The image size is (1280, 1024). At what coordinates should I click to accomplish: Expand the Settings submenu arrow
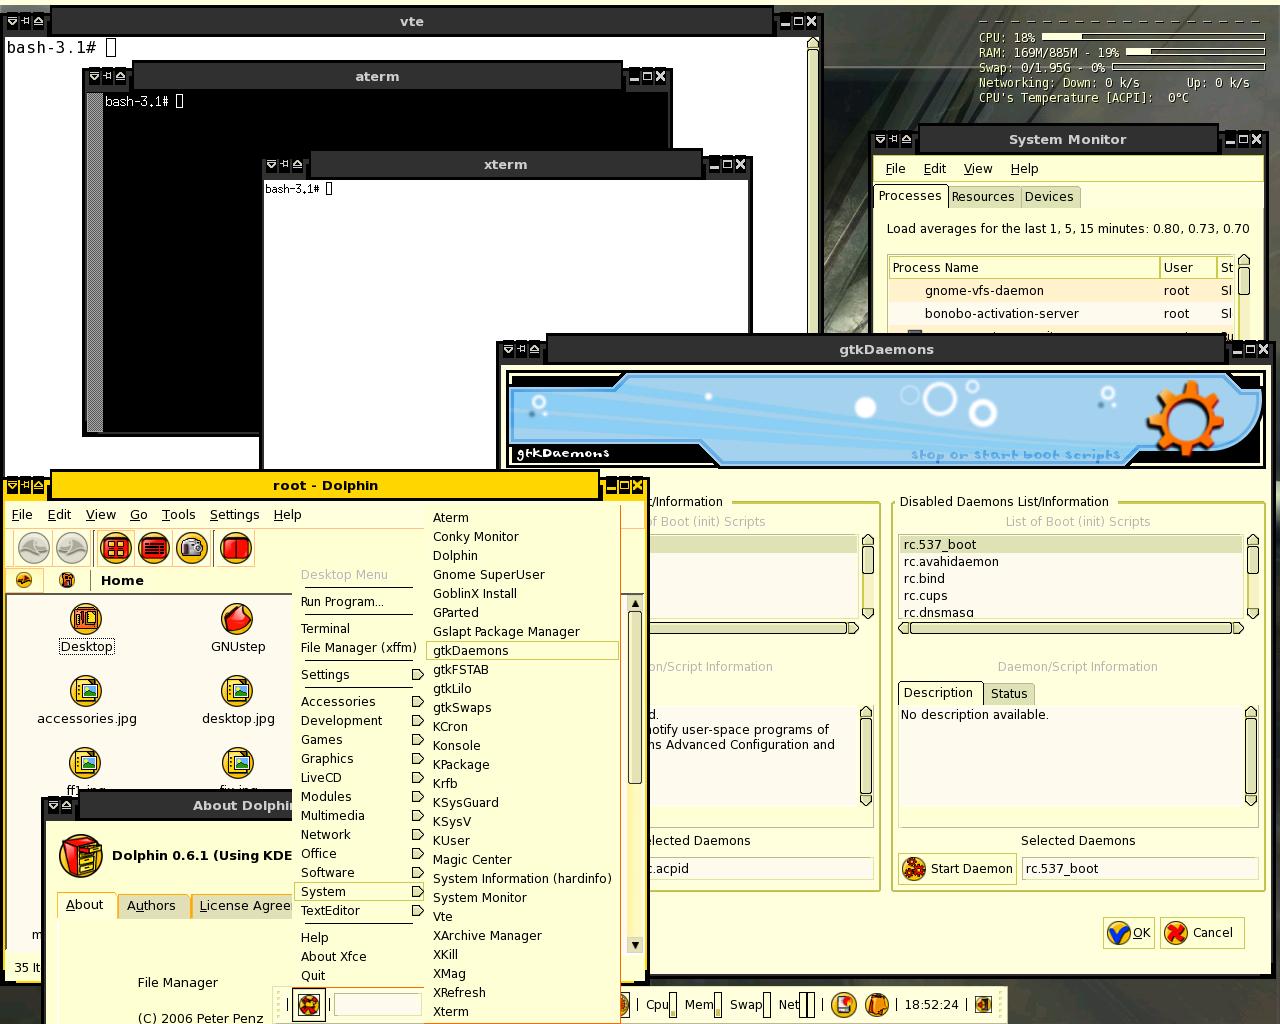[417, 675]
